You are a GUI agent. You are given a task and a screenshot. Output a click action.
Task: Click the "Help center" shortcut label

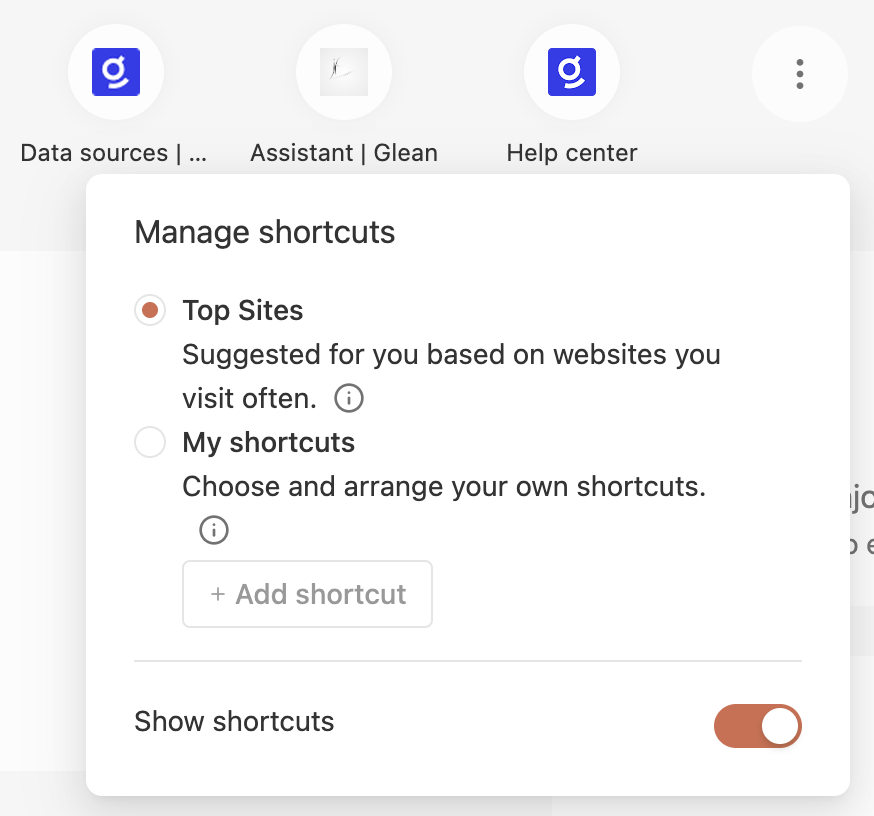(572, 153)
